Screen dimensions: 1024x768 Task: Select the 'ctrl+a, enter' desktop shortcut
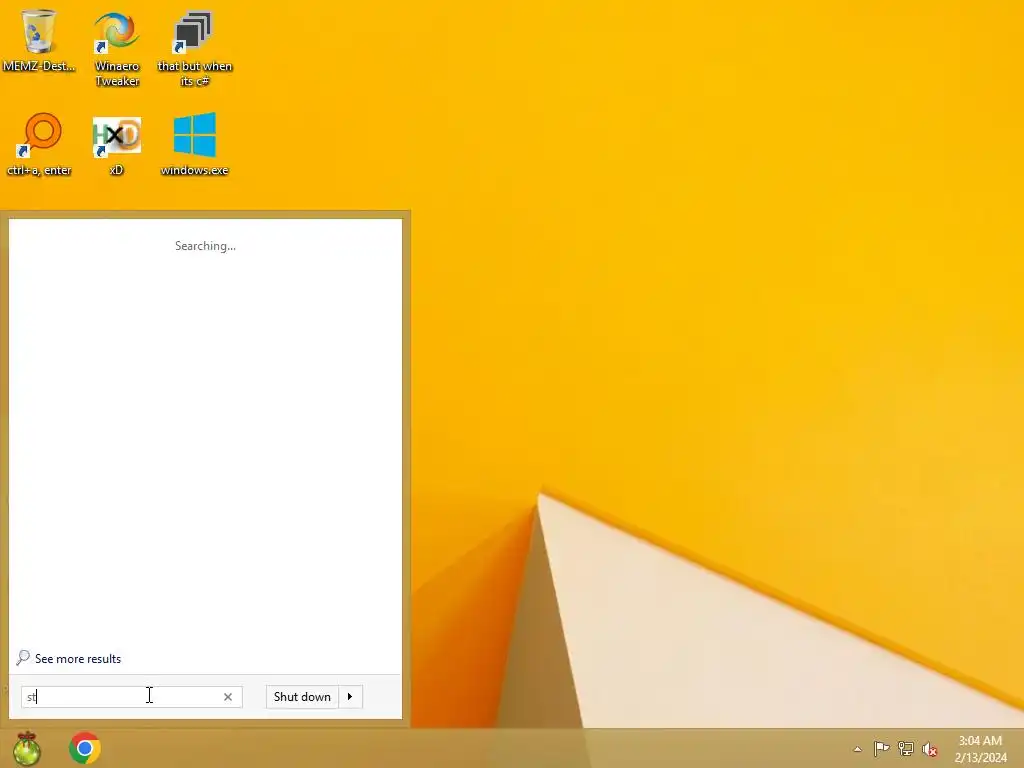click(39, 144)
